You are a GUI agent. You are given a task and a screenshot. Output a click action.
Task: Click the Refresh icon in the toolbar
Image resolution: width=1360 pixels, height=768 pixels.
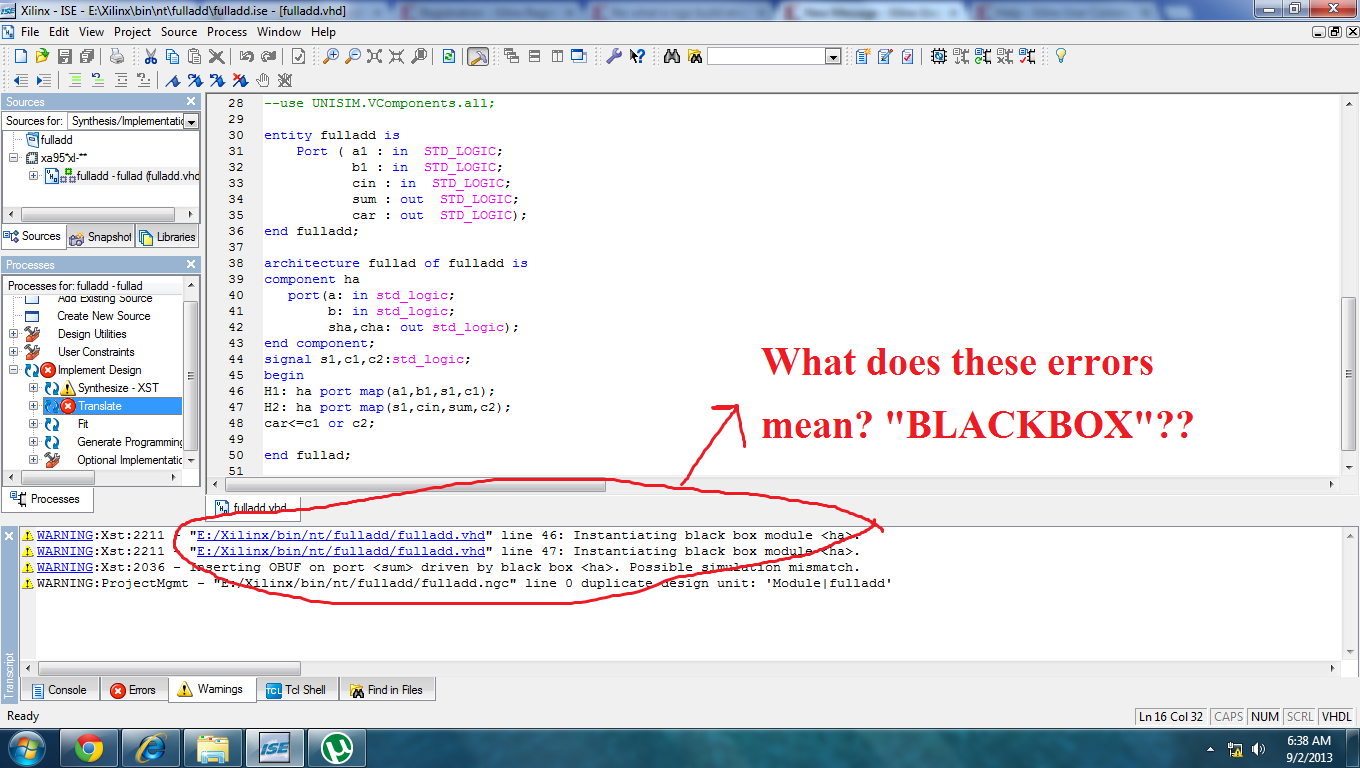pos(449,56)
